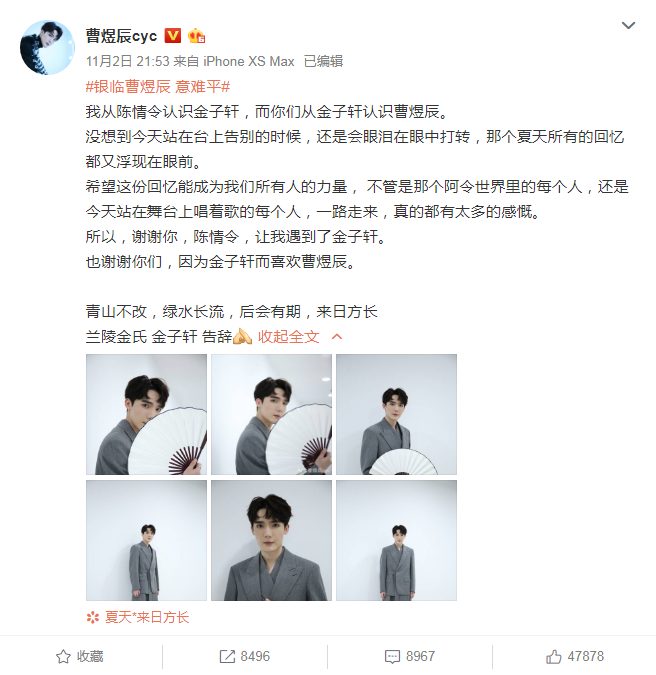Click the post timestamp 11月2日 21:53
656x675 pixels.
click(128, 61)
